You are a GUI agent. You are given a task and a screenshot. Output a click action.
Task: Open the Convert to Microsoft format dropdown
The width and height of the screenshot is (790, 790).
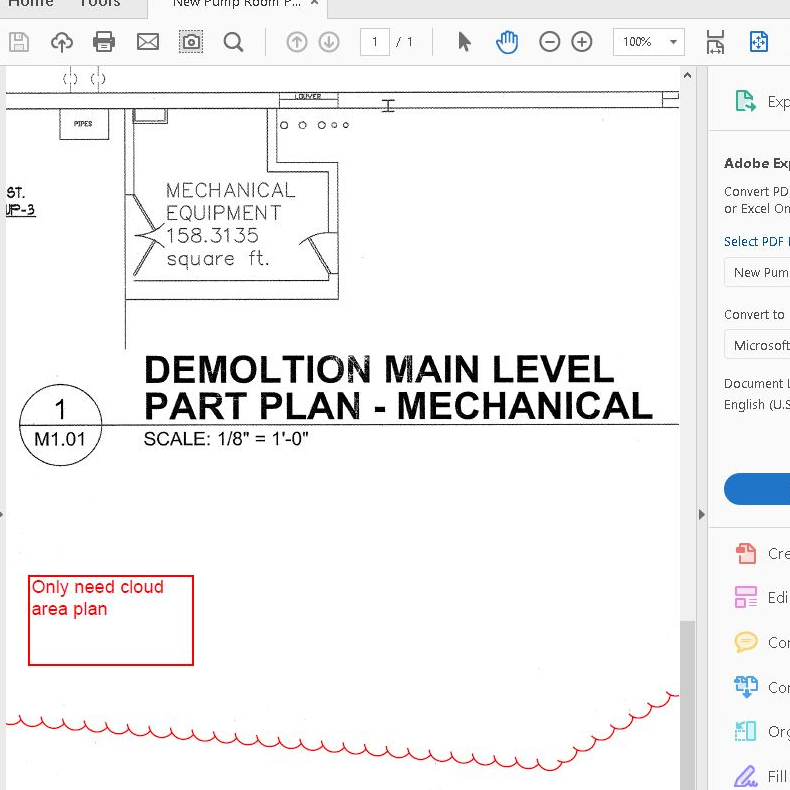(758, 345)
